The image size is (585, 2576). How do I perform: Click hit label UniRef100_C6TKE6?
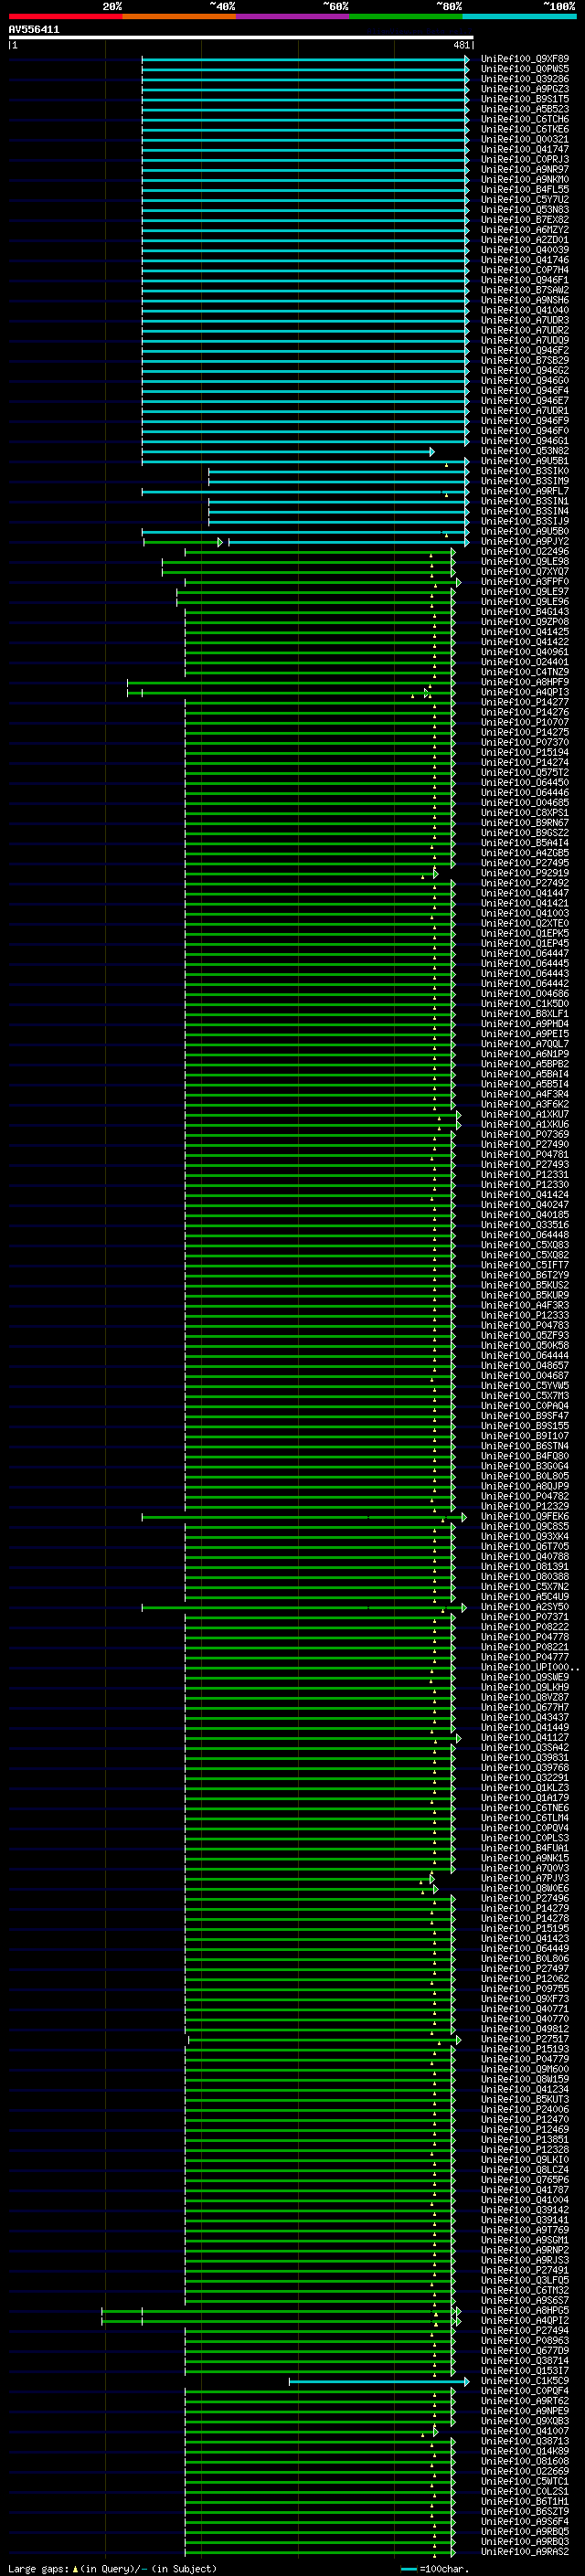pos(525,129)
